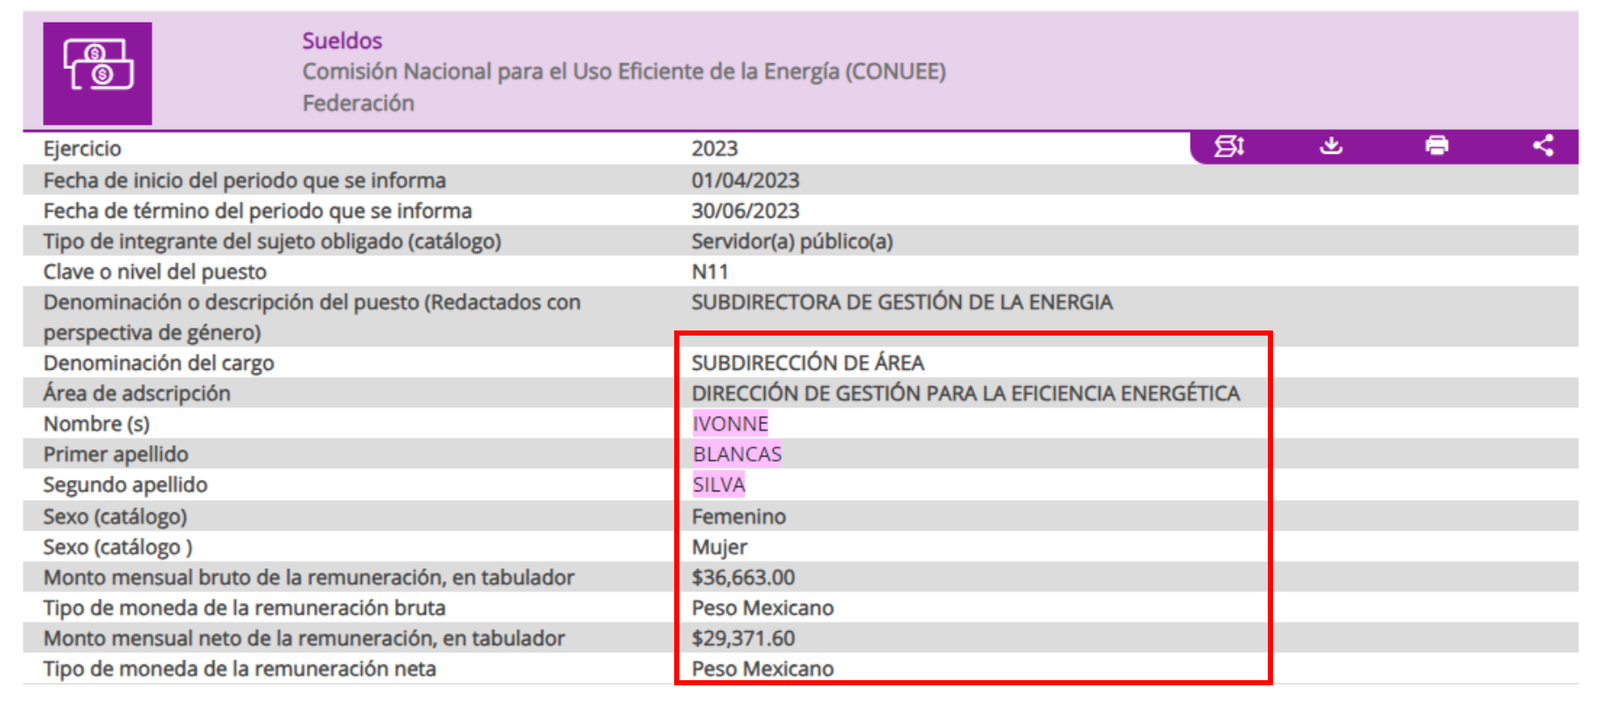
Task: Select the highlighted surname BLANCAS
Action: (737, 454)
